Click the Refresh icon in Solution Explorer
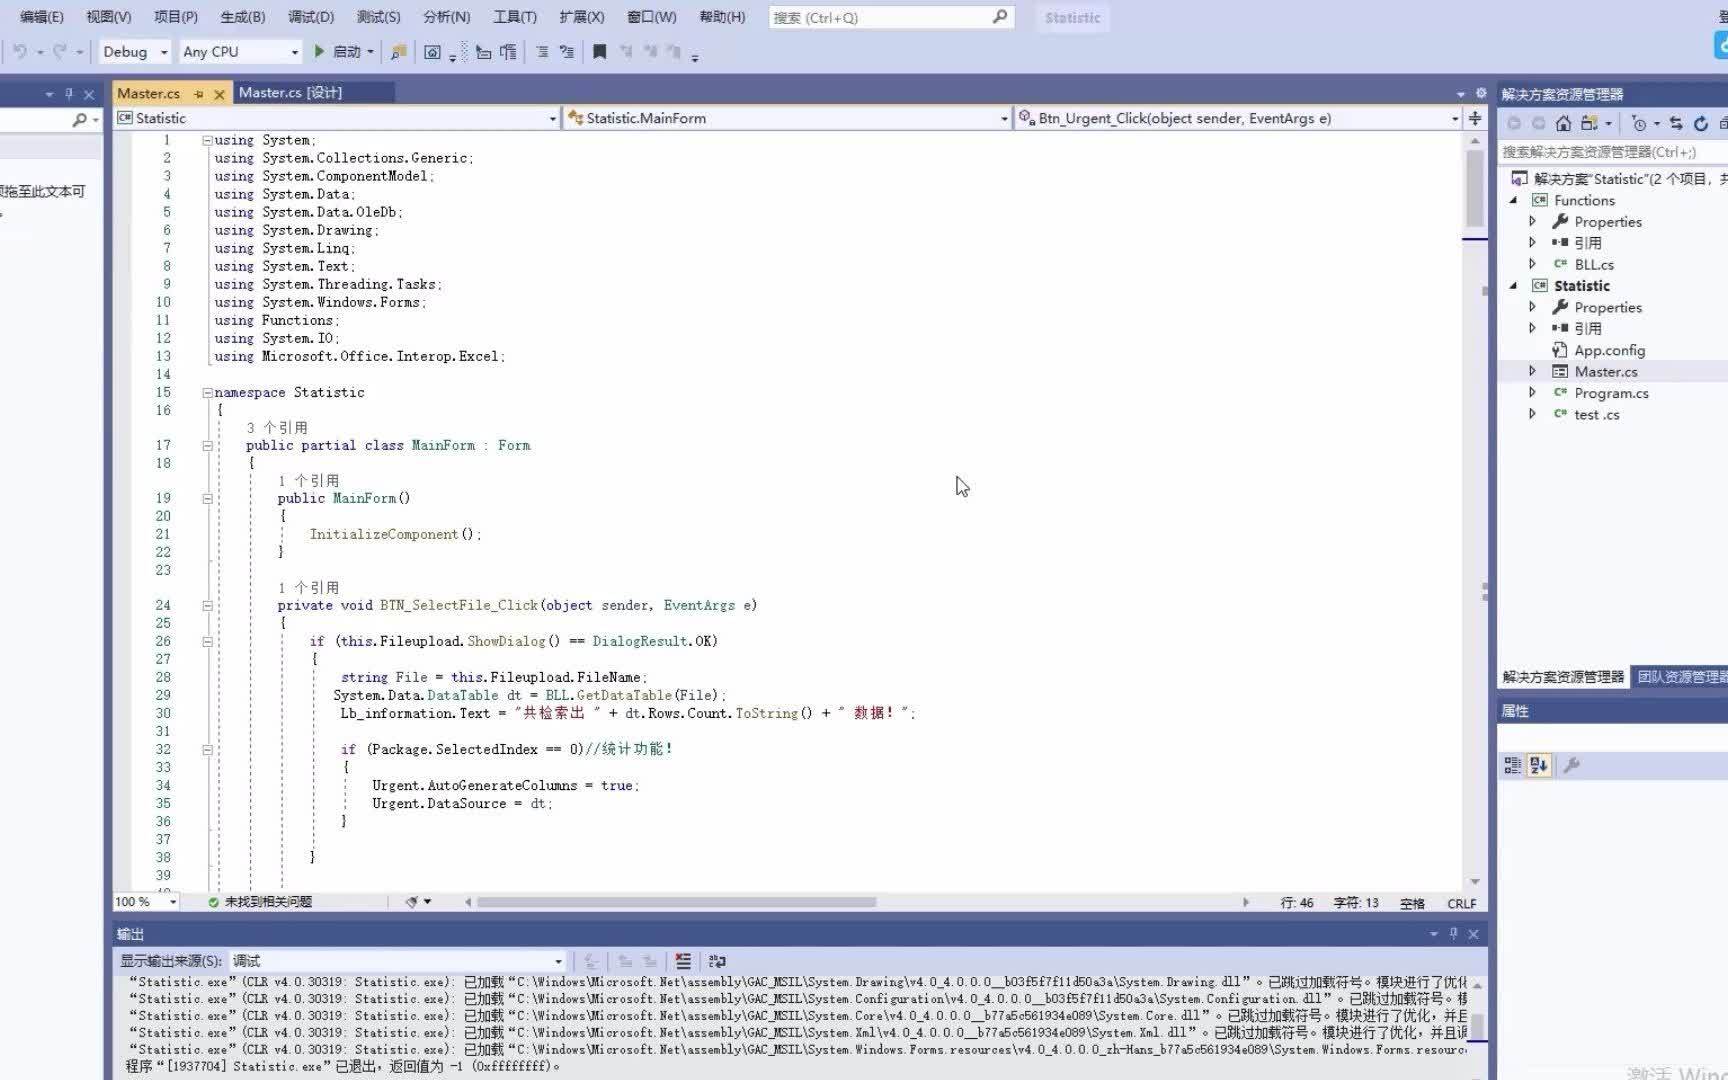This screenshot has height=1080, width=1728. [1700, 122]
